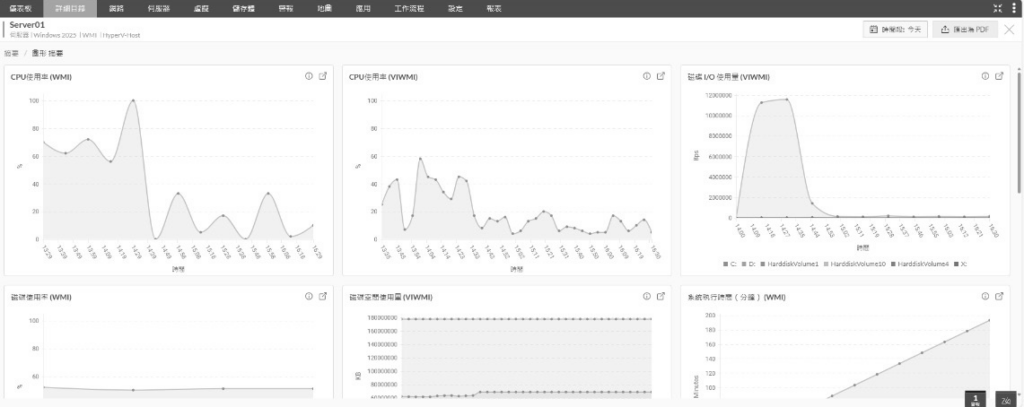1024x407 pixels.
Task: Go back via the 摘要 breadcrumb link
Action: pyautogui.click(x=12, y=54)
